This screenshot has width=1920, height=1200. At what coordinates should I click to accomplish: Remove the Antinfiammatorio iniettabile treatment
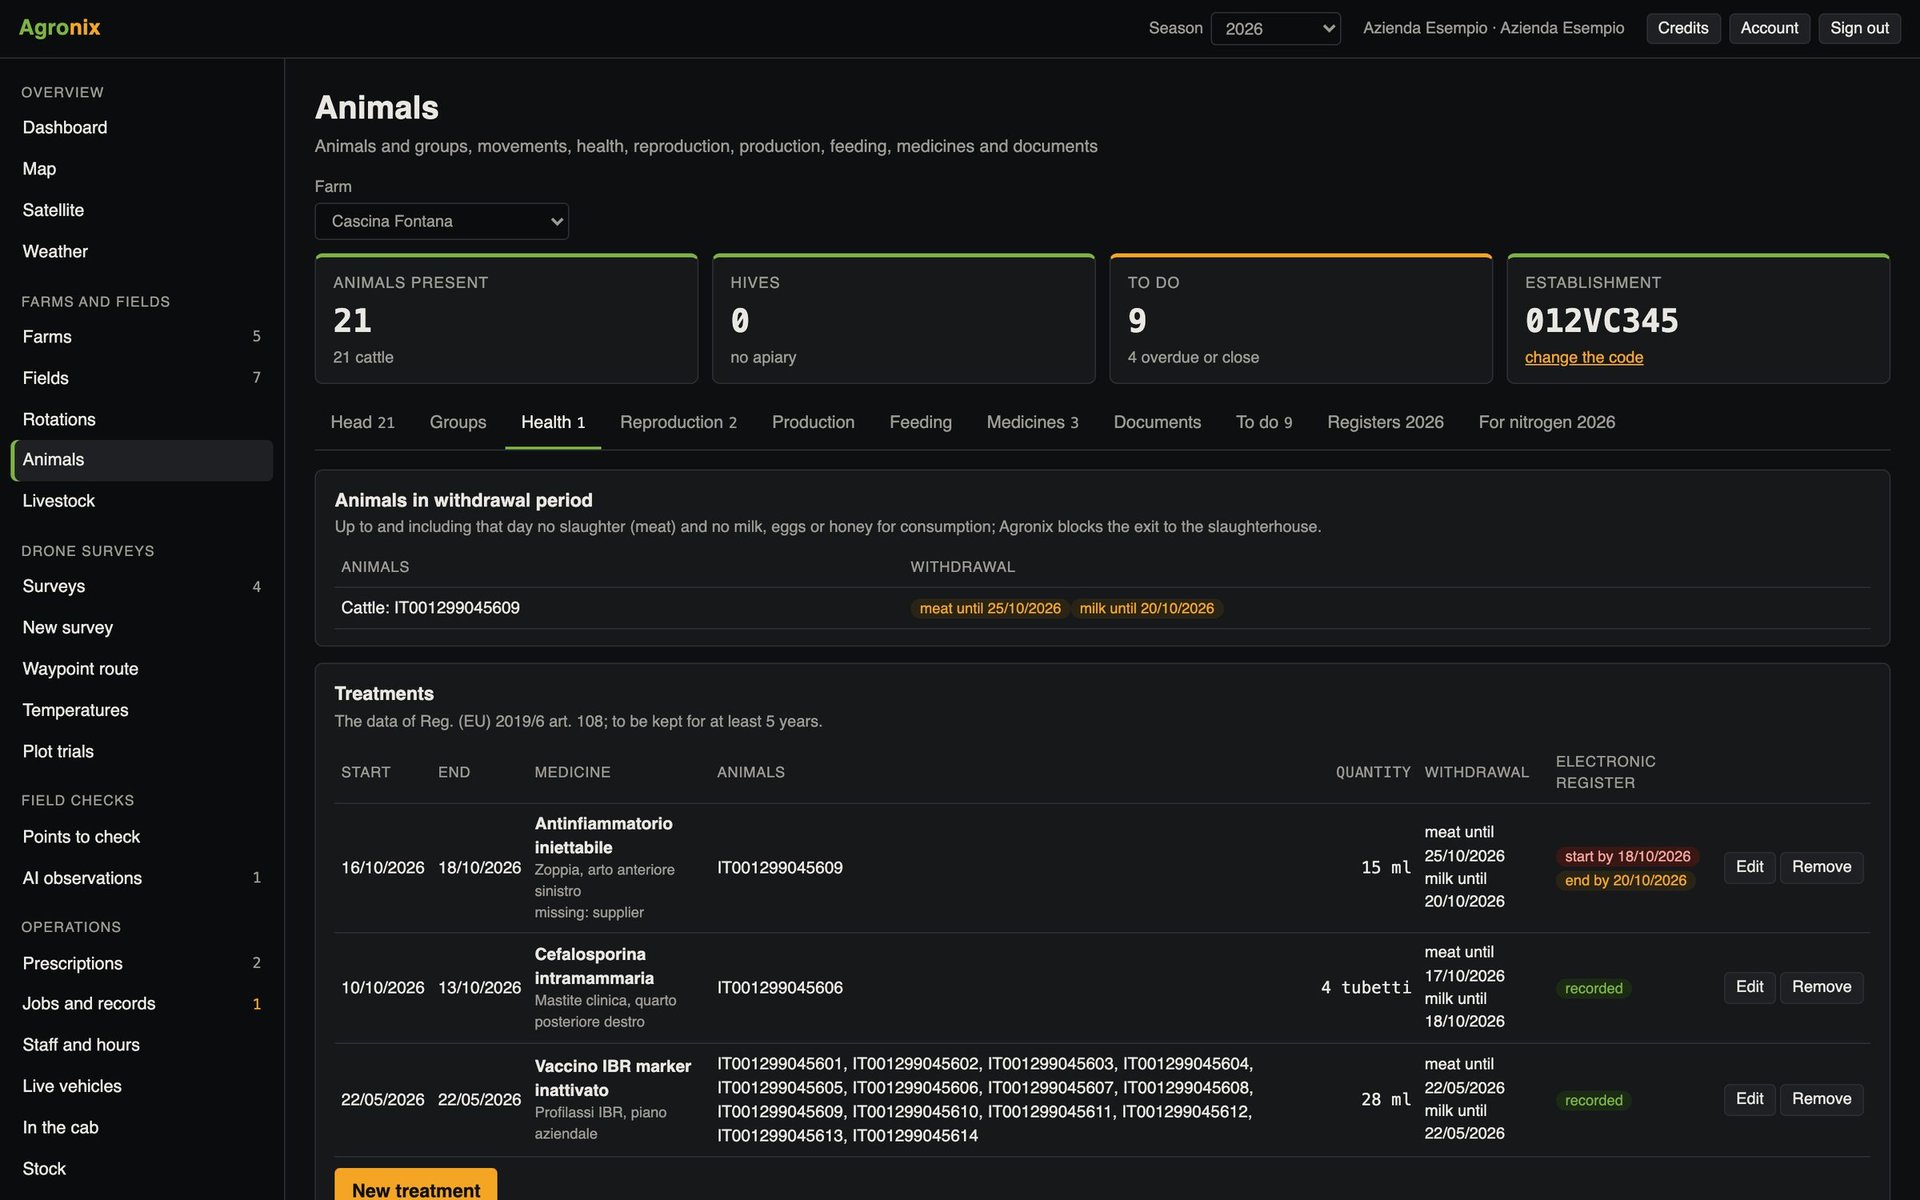[1821, 867]
